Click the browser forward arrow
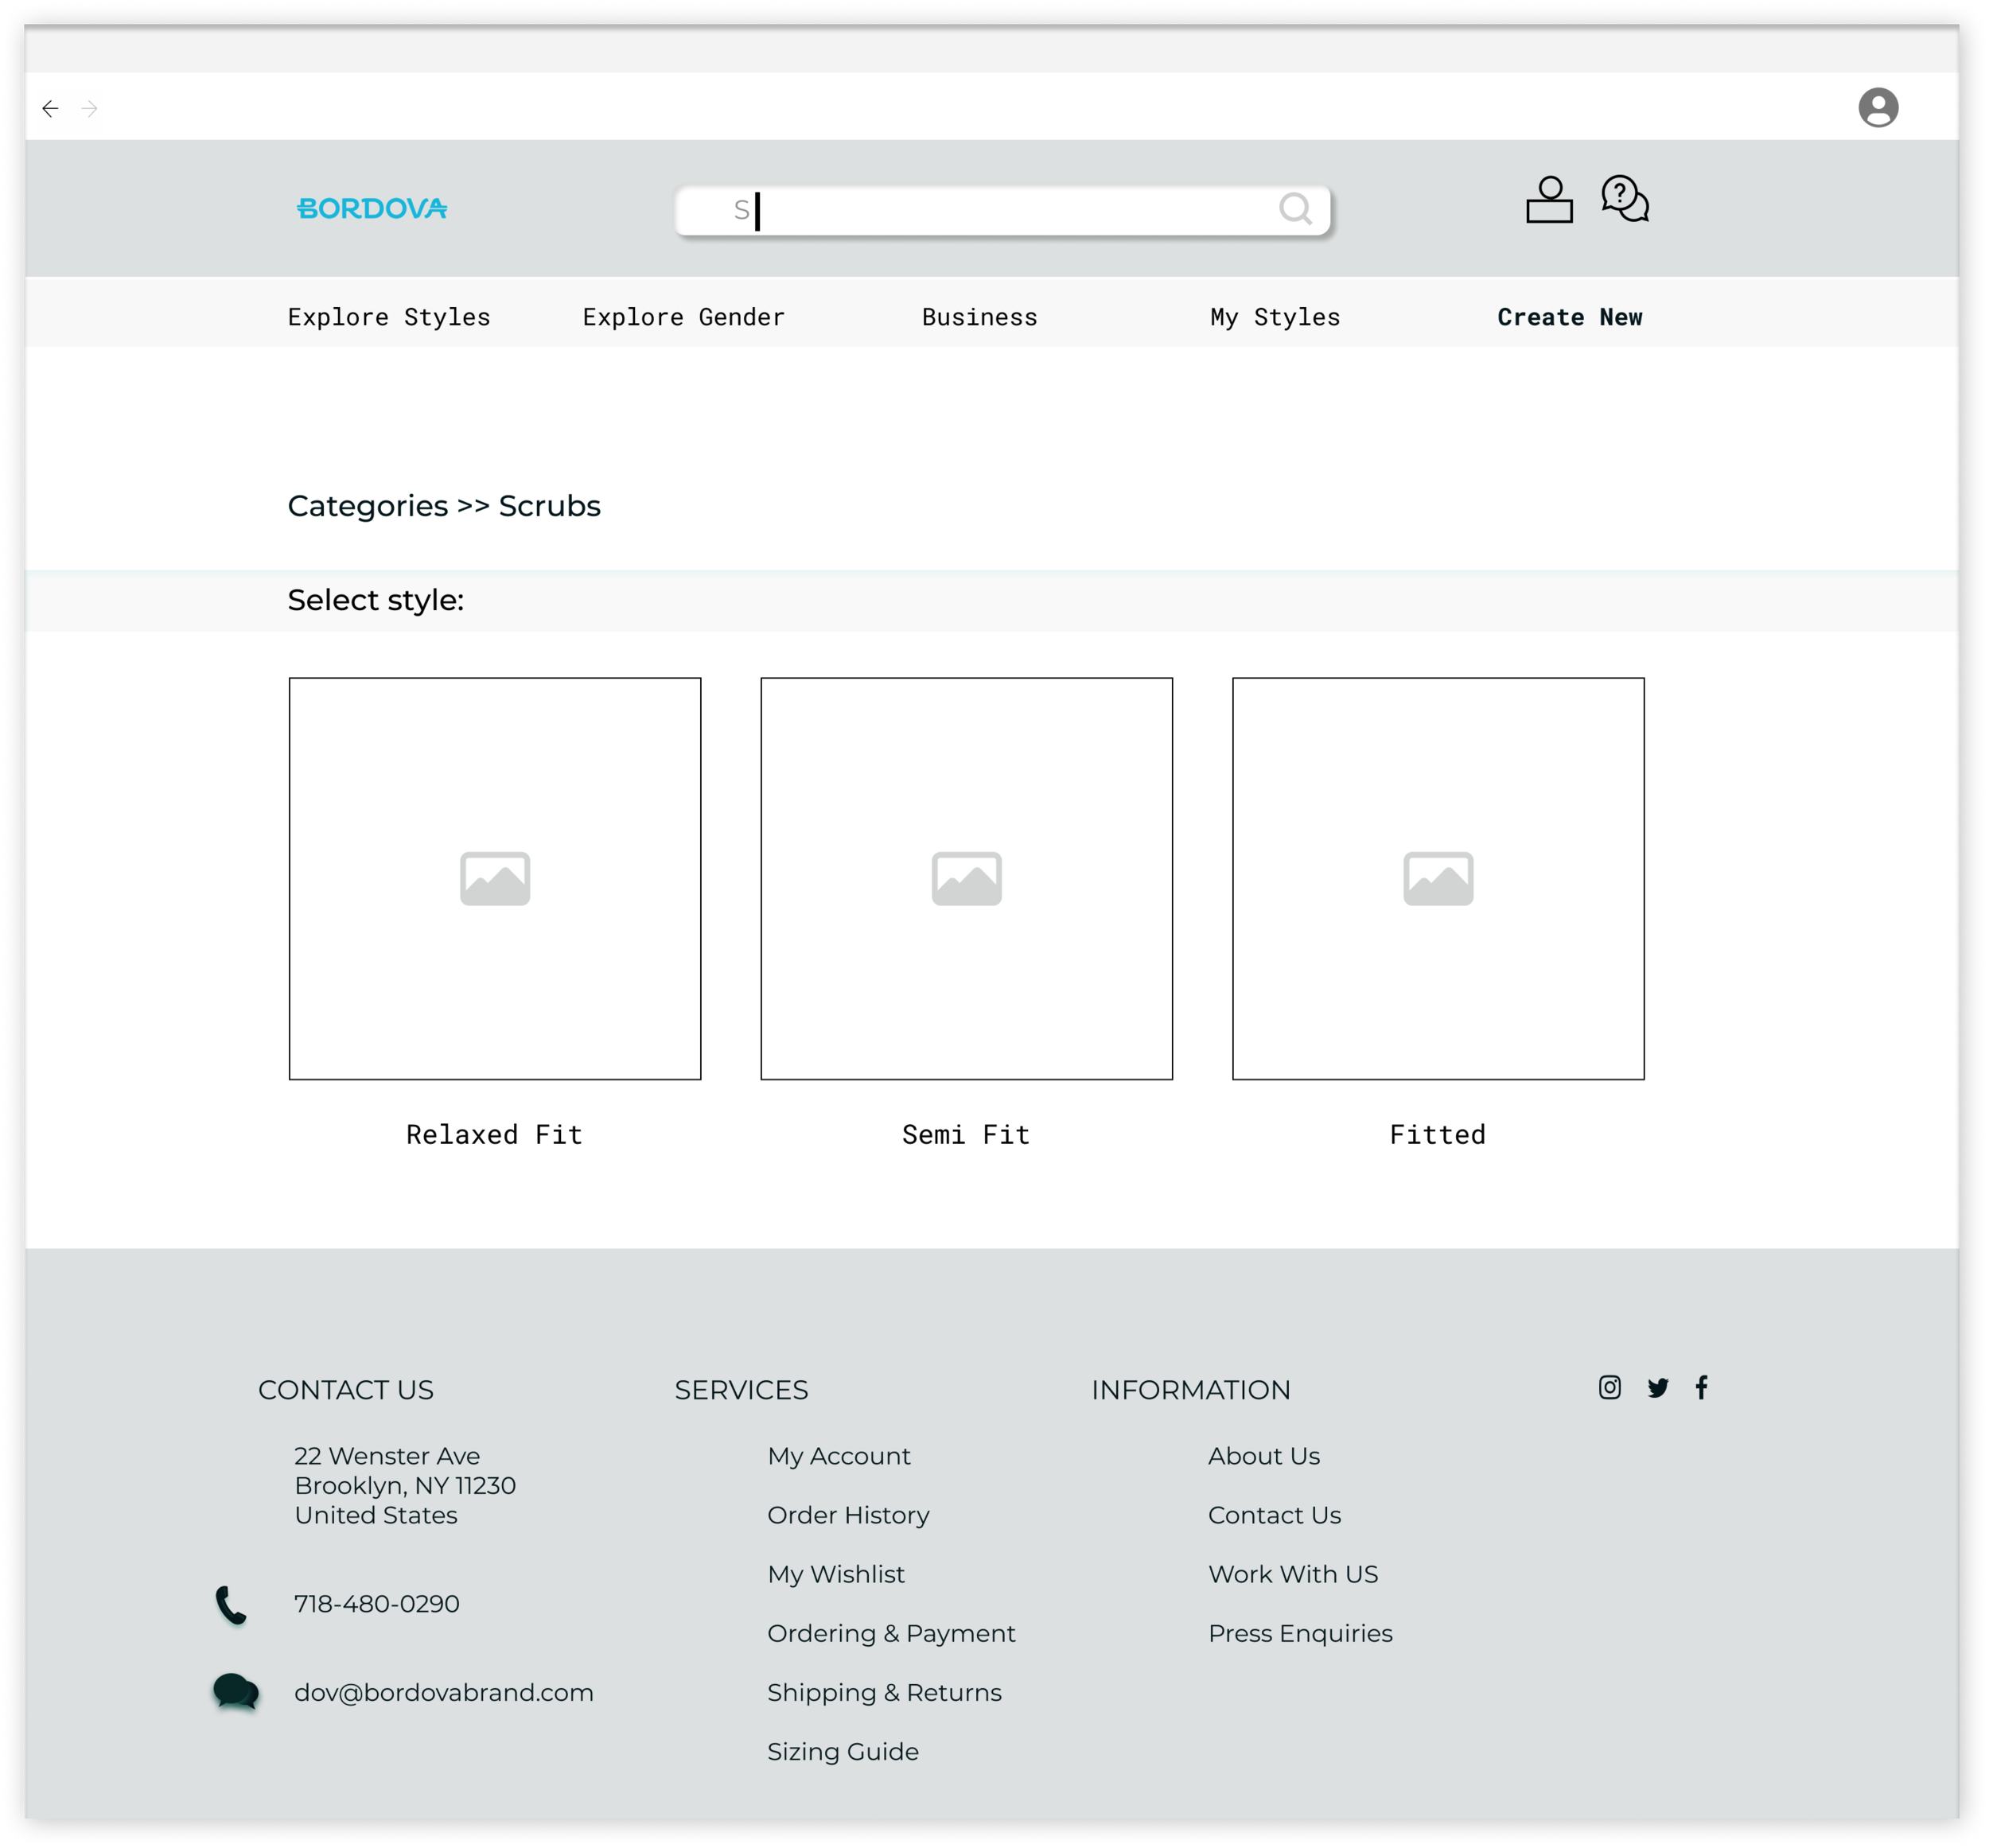The width and height of the screenshot is (1989, 1848). (x=90, y=108)
